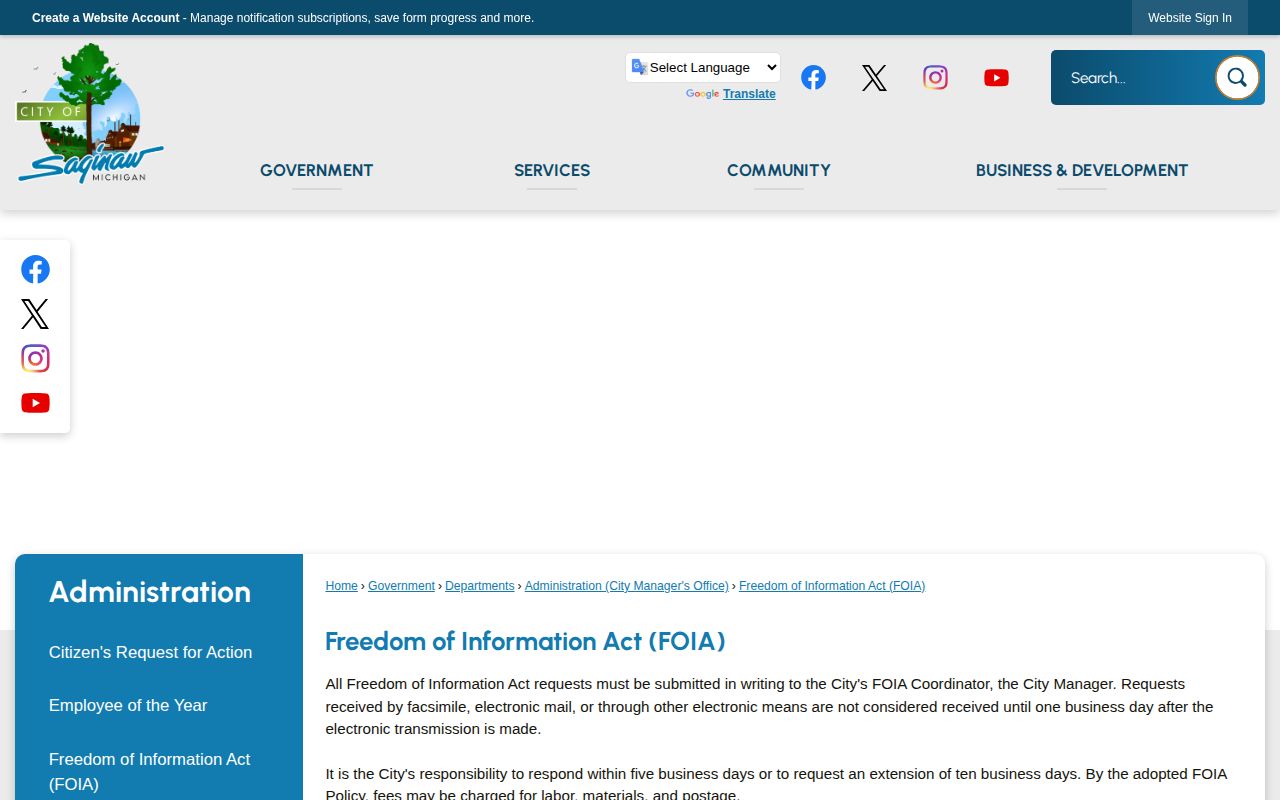Open the Business & Development menu
Image resolution: width=1280 pixels, height=800 pixels.
pos(1082,170)
